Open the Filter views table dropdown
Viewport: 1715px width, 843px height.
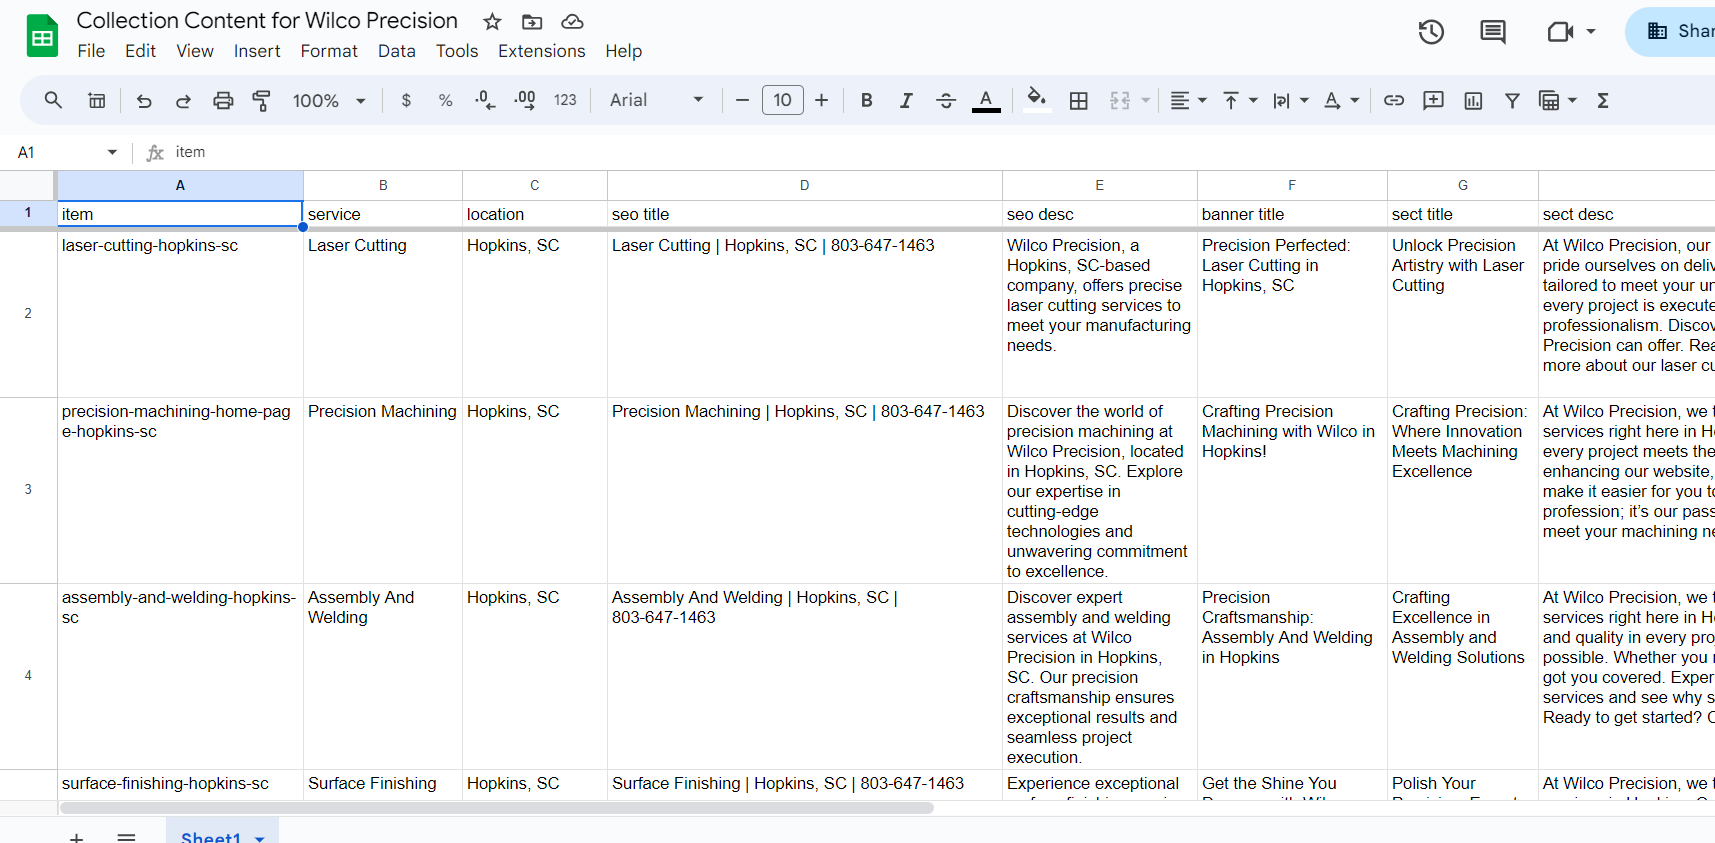pyautogui.click(x=1558, y=100)
